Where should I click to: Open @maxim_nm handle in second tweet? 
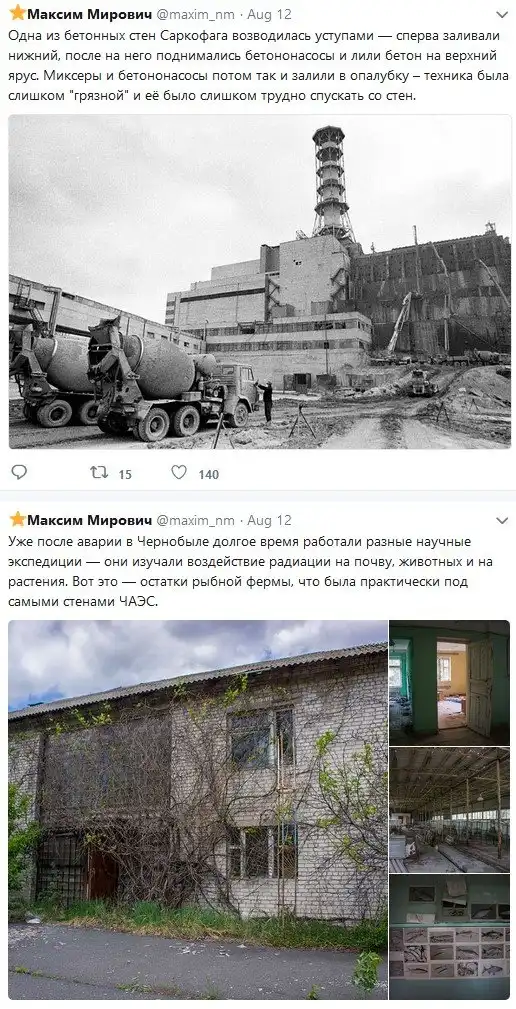tap(196, 520)
